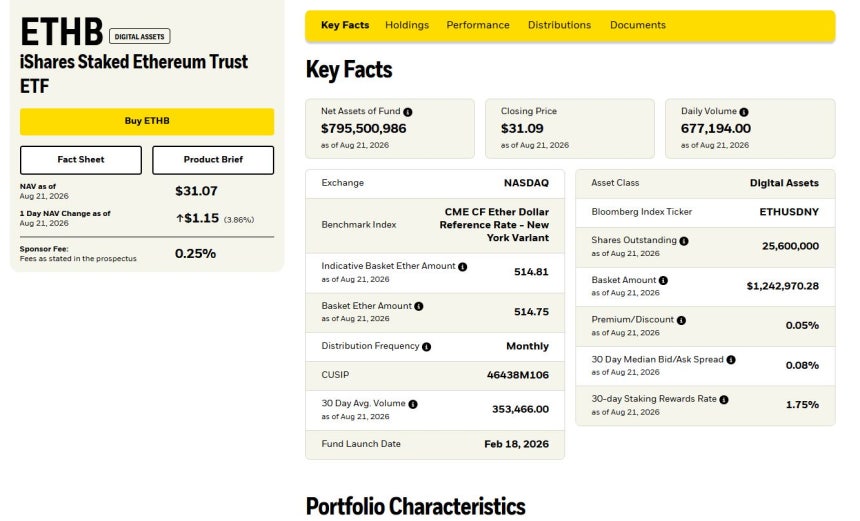Viewport: 860px width, 521px height.
Task: Click the Buy ETHB button
Action: pos(147,121)
